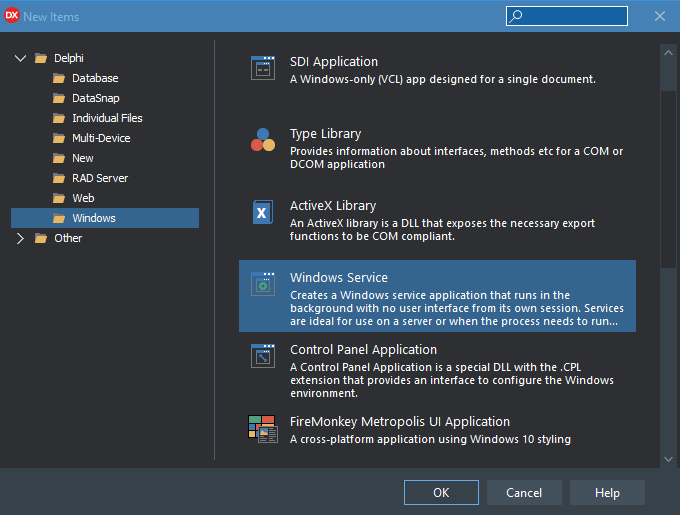Select the 'ActiveX Library' title text
This screenshot has height=515, width=680.
[x=333, y=205]
